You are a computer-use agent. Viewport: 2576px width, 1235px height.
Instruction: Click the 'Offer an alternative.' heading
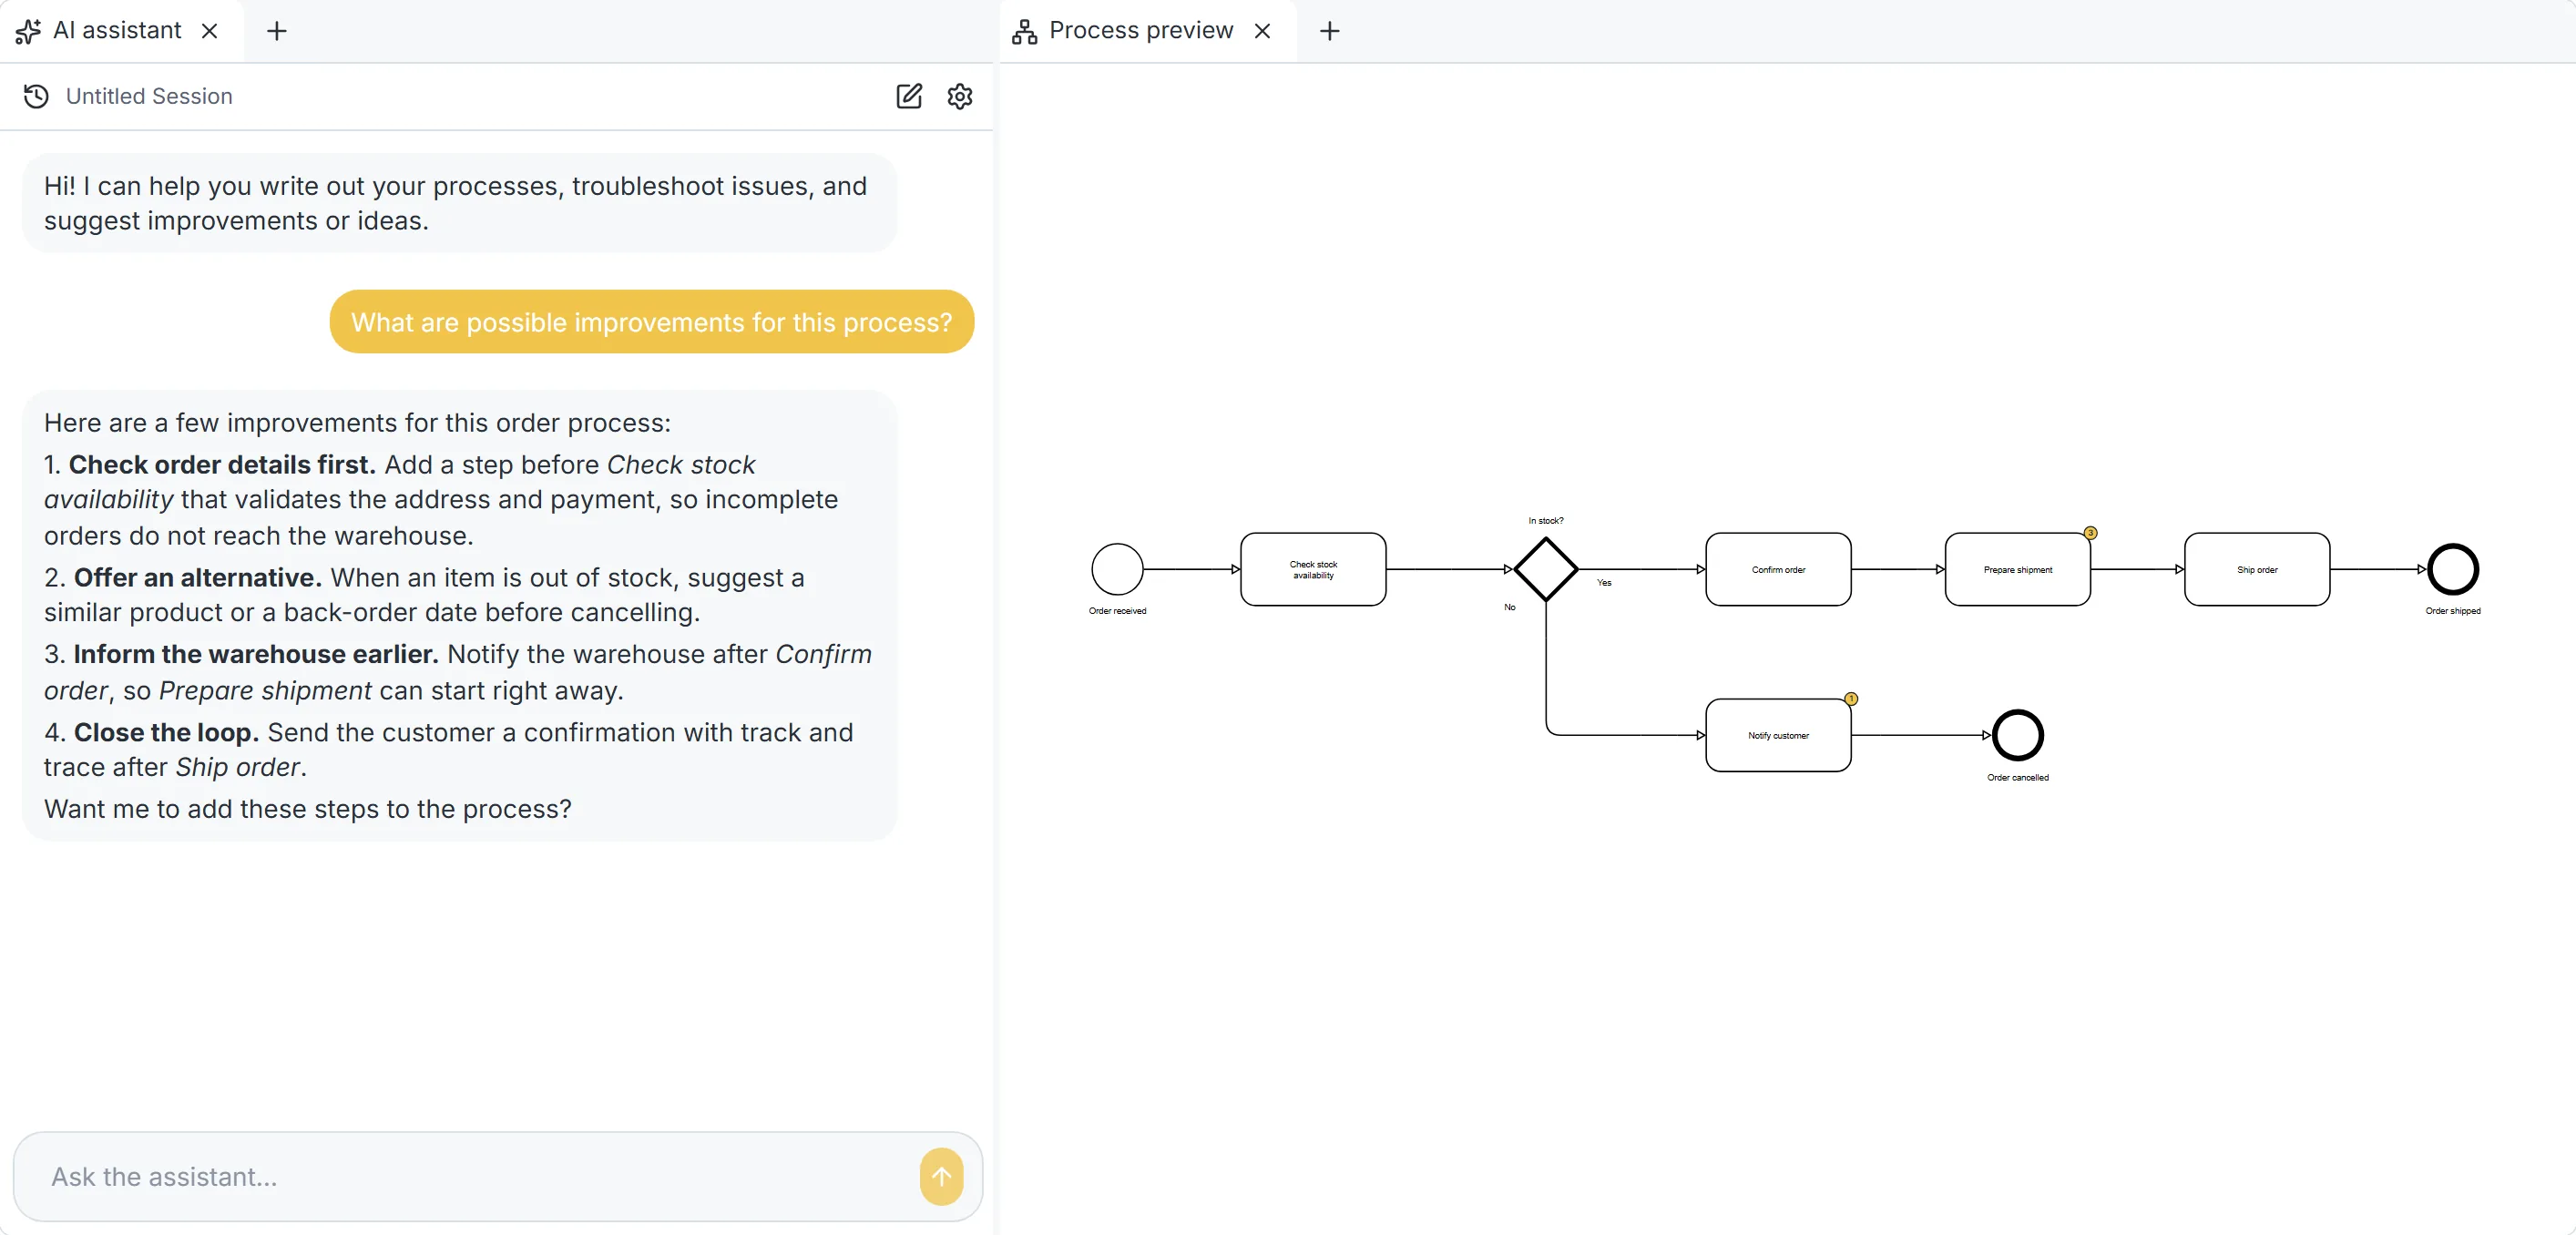pos(198,577)
